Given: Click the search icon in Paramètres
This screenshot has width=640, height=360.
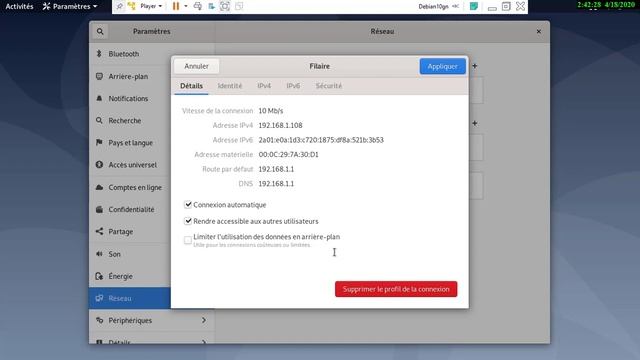Looking at the screenshot, I should click(x=100, y=31).
